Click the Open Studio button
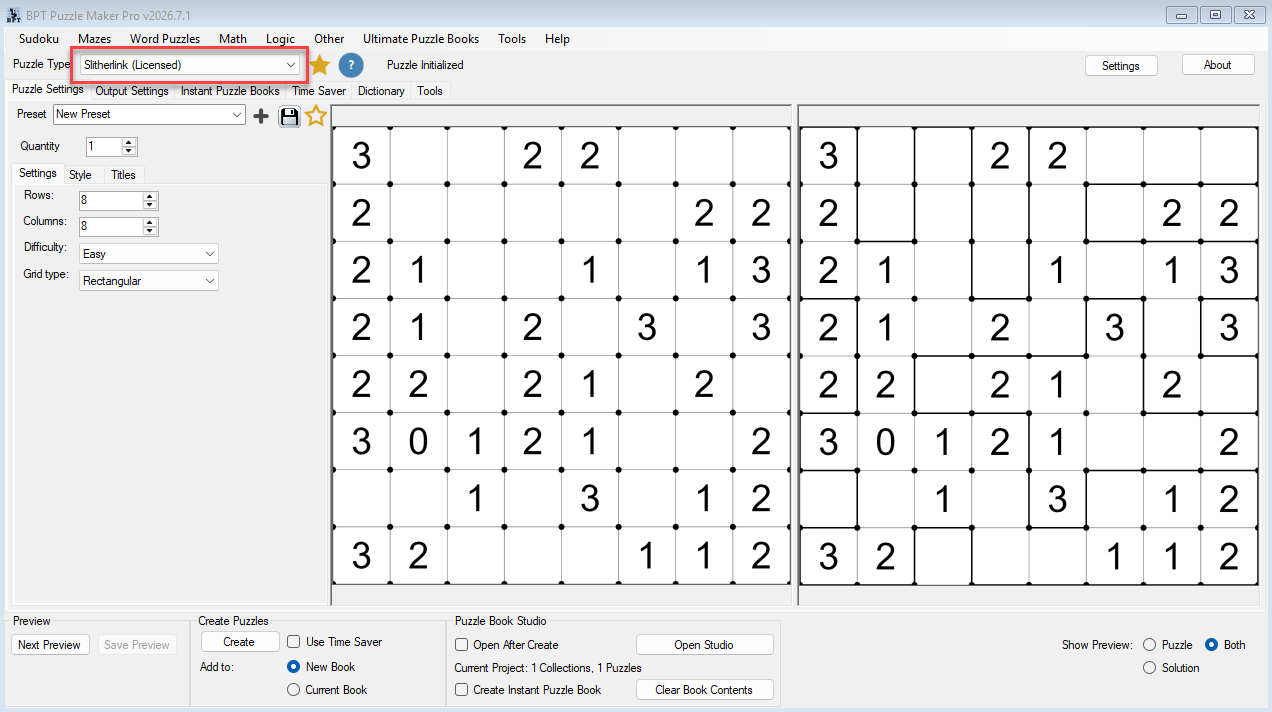 (x=704, y=645)
